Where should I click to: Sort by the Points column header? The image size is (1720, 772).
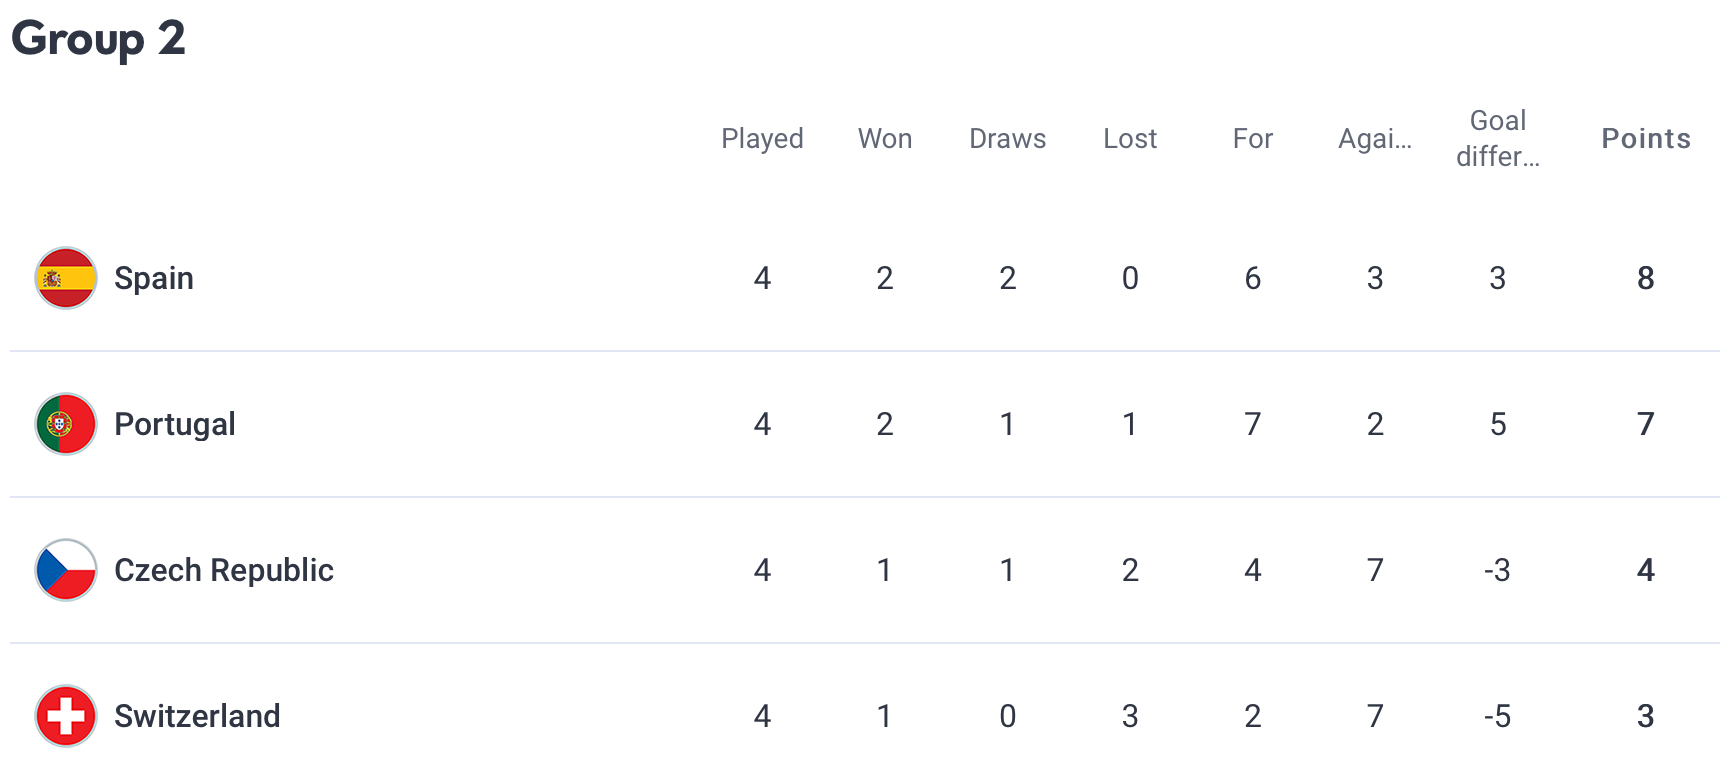(1646, 139)
